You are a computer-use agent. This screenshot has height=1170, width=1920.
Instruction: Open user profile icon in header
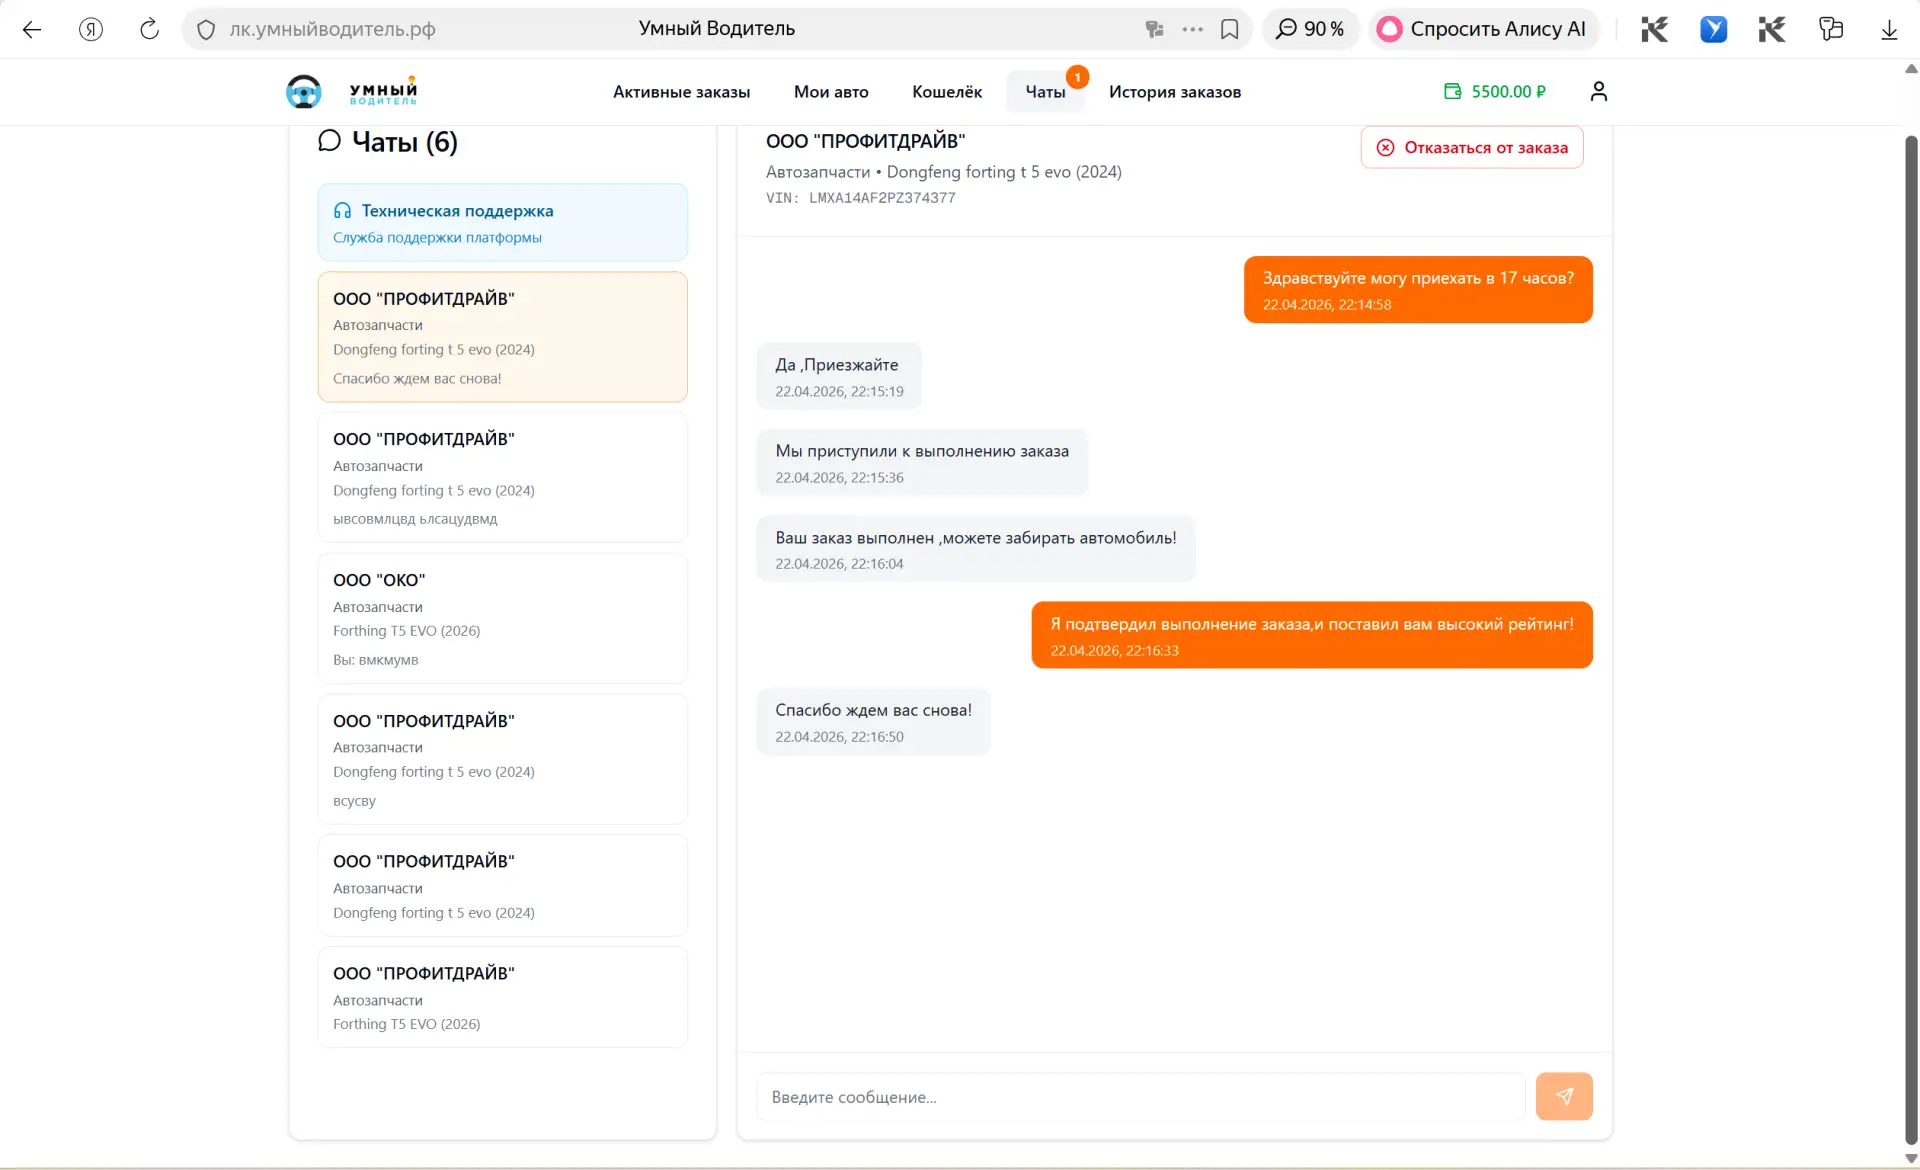1598,91
